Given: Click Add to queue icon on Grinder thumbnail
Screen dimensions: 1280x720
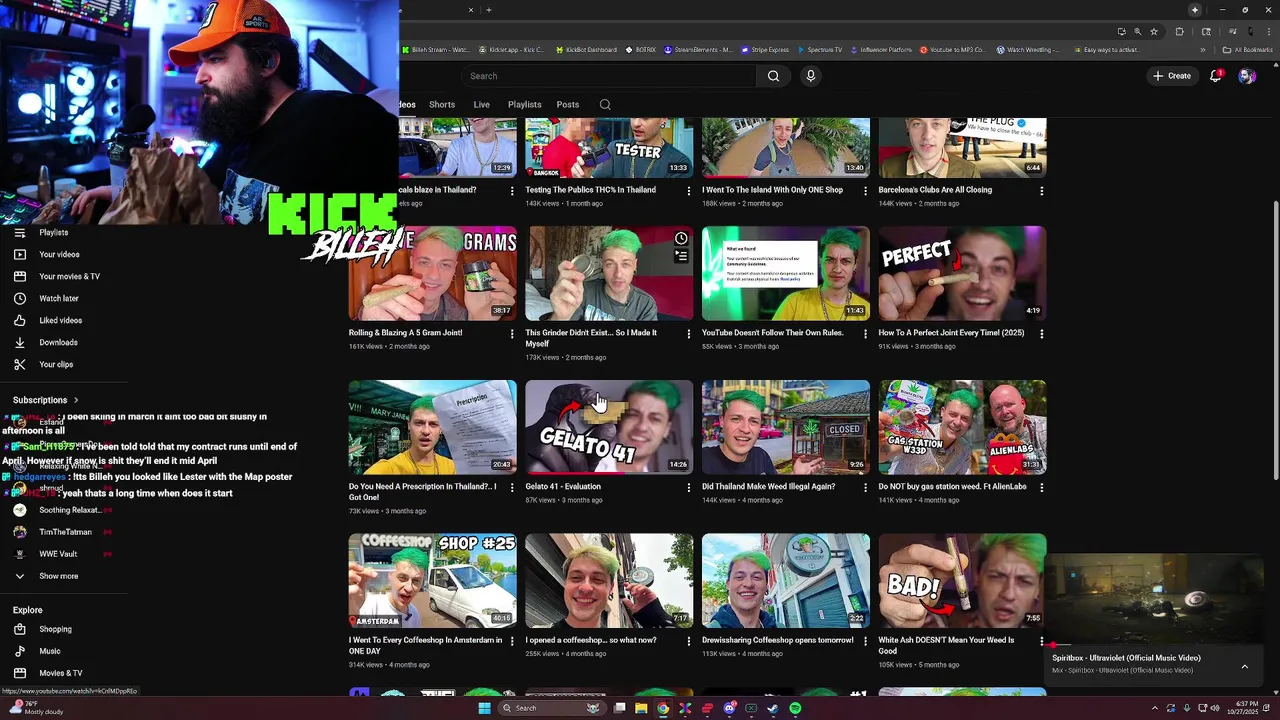Looking at the screenshot, I should pos(681,256).
